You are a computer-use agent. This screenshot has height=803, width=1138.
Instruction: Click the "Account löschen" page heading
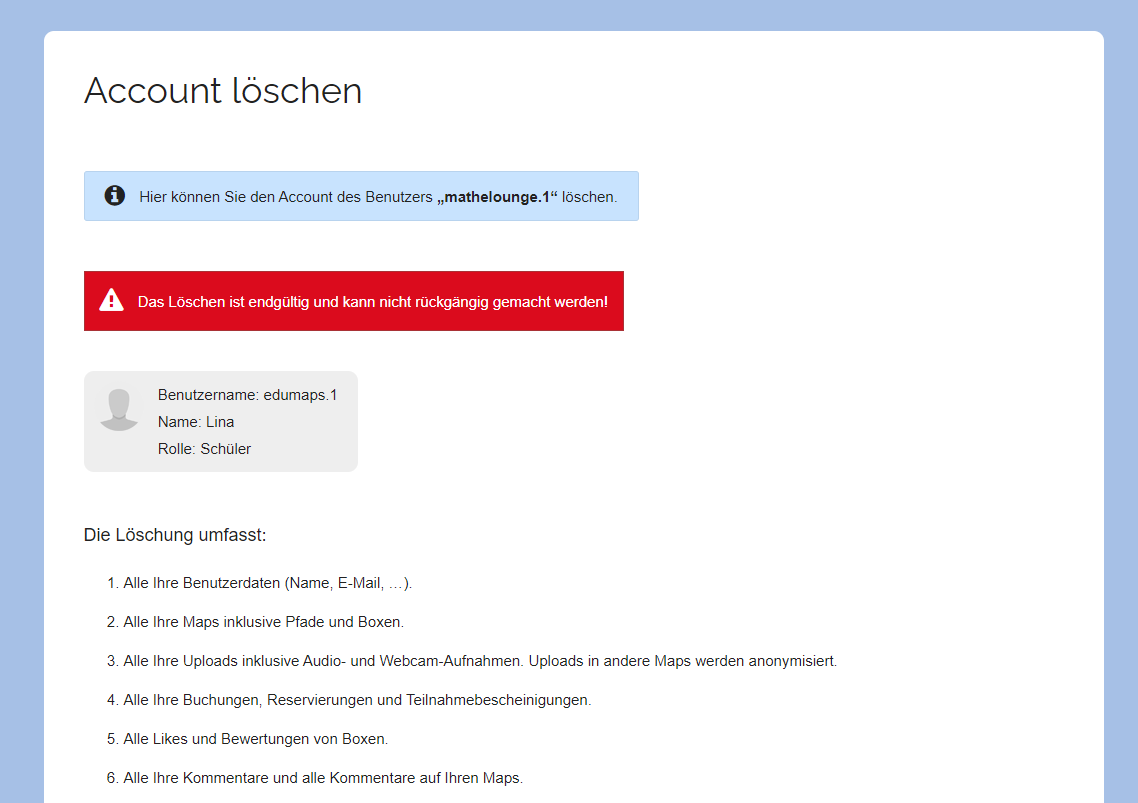[223, 91]
